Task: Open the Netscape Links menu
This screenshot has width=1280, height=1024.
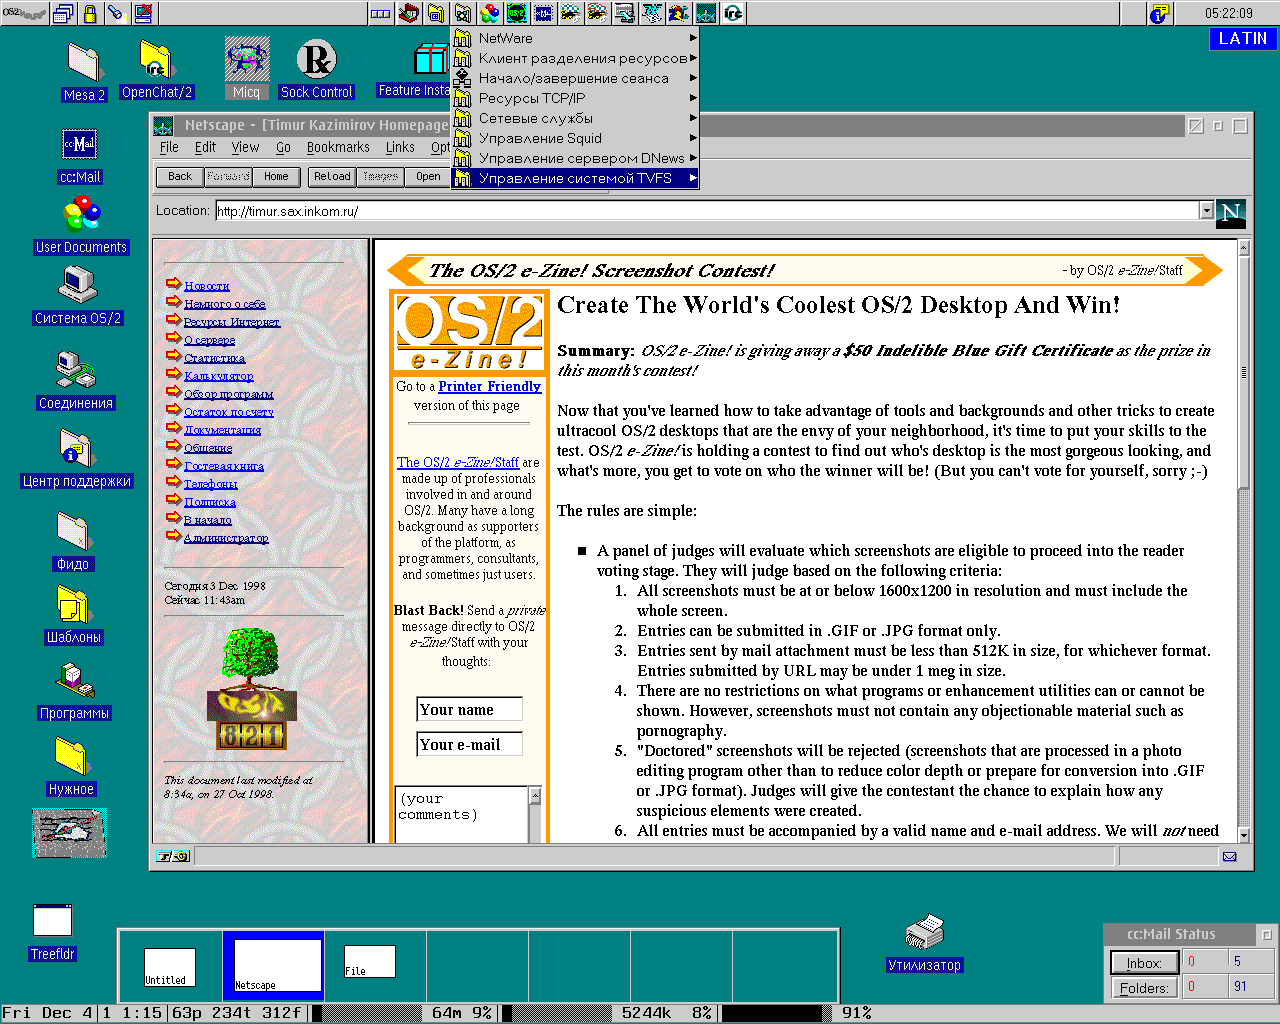Action: click(x=400, y=147)
